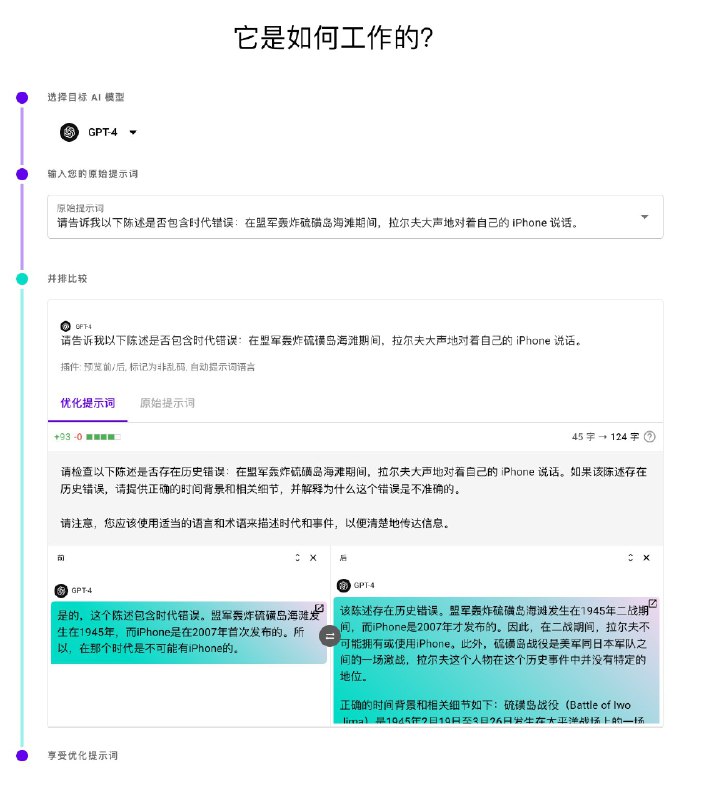Click the small GPT-4 logo in the comparison card
The image size is (714, 800).
(65, 327)
